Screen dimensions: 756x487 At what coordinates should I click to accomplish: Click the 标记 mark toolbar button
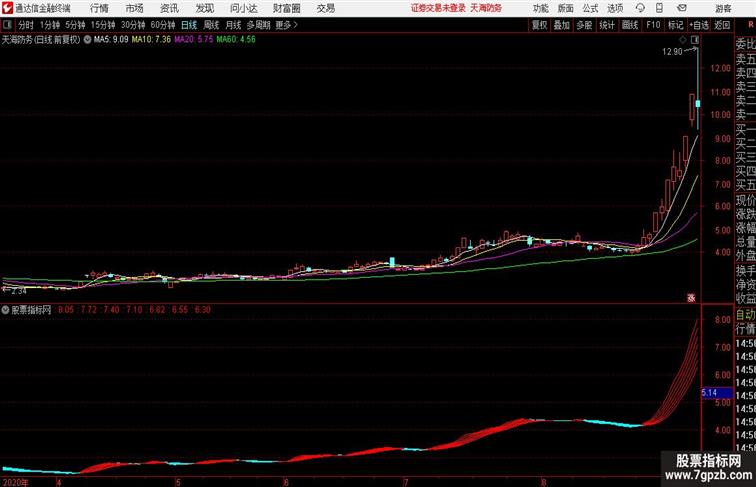click(675, 25)
